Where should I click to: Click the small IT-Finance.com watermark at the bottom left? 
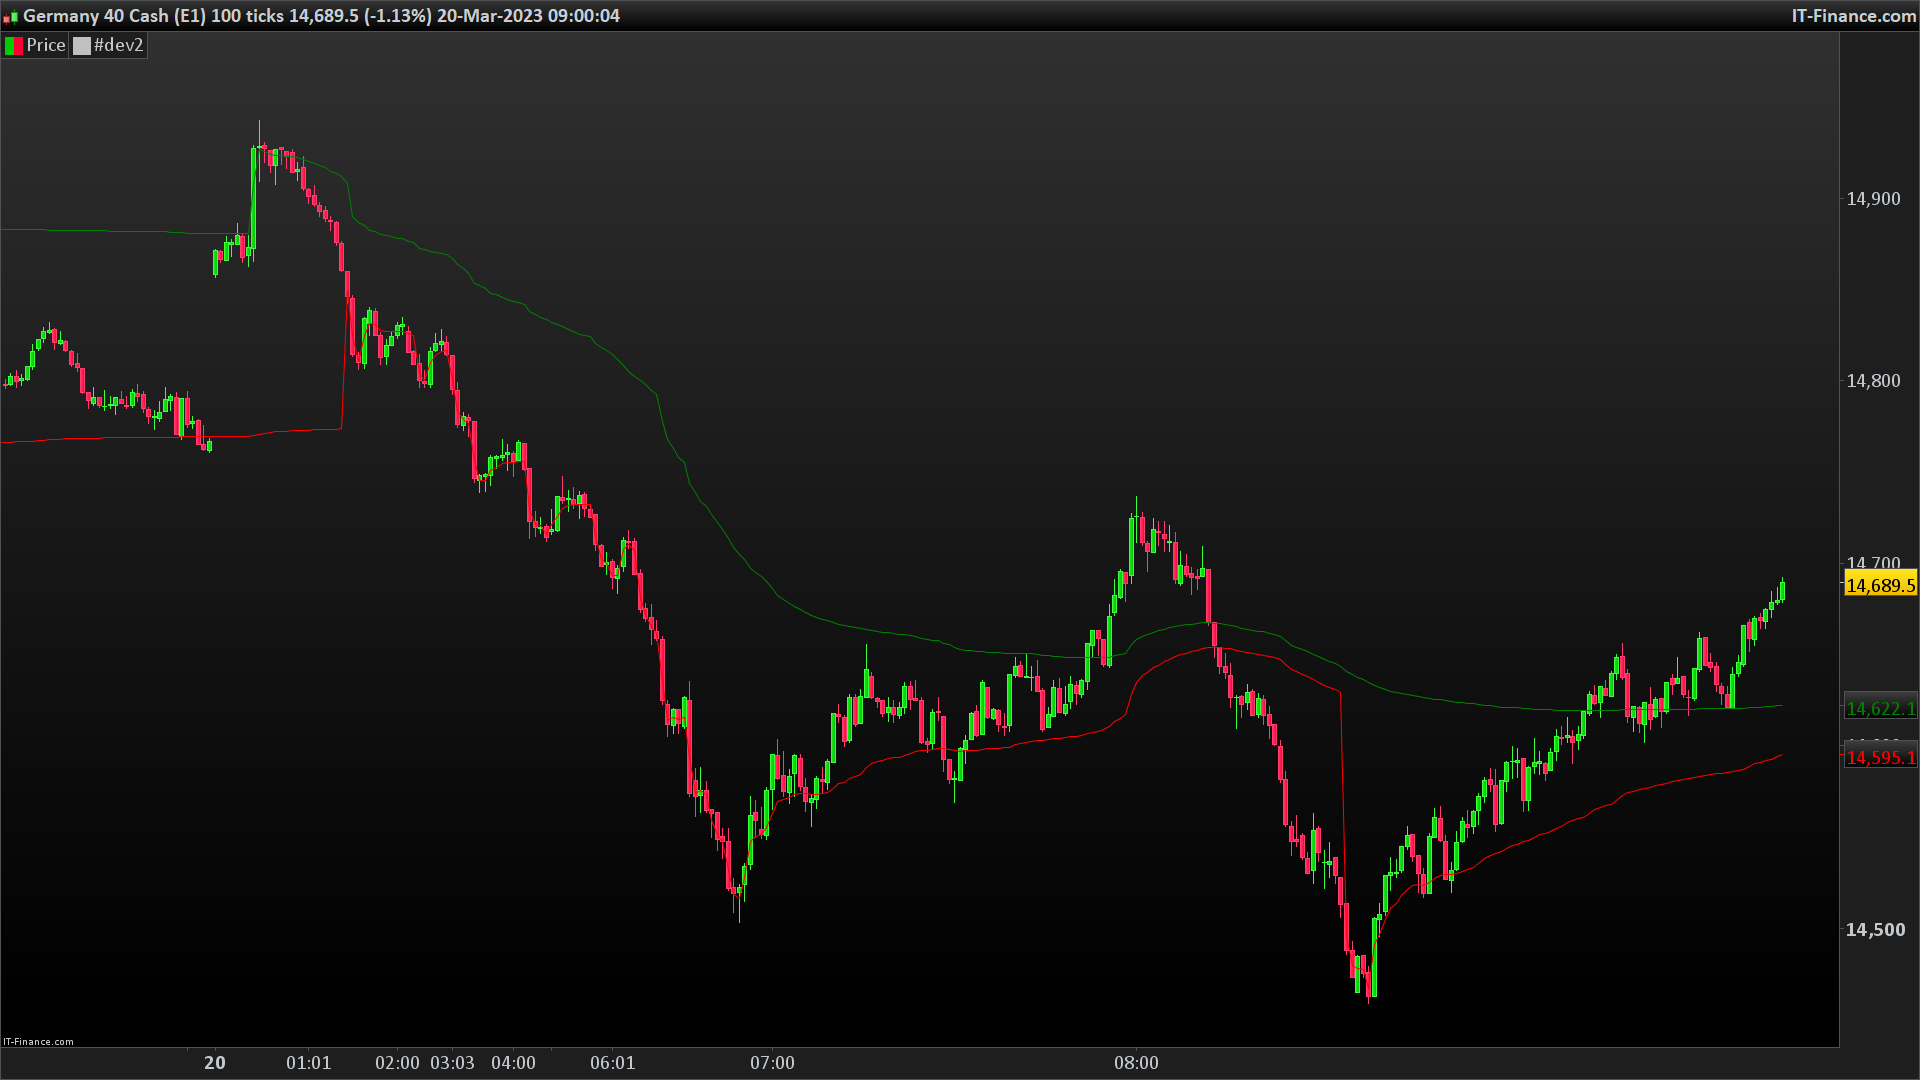point(38,1041)
